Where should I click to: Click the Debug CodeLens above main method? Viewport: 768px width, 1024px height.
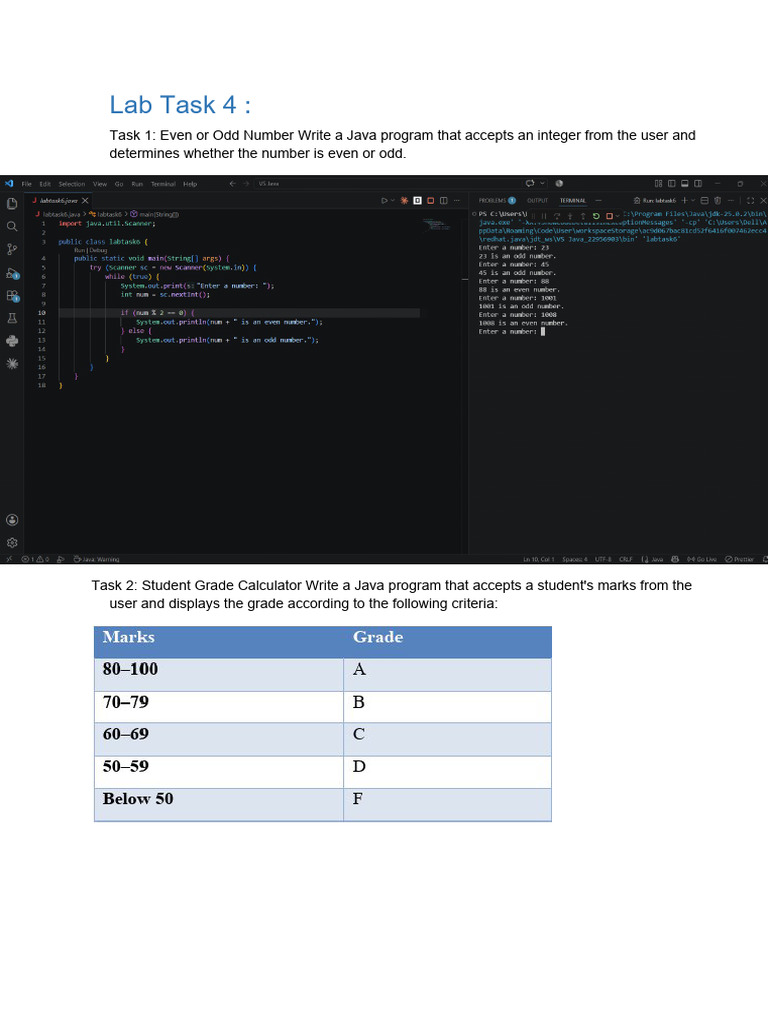(98, 250)
